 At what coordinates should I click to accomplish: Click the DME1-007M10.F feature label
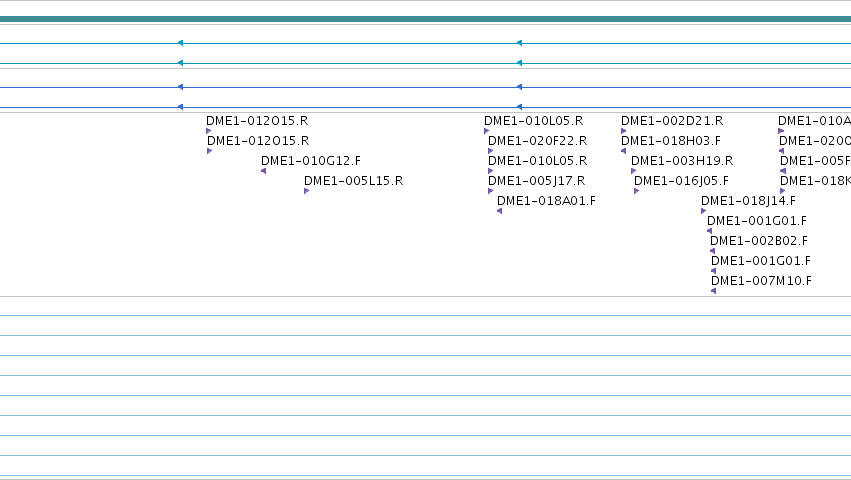pyautogui.click(x=761, y=281)
